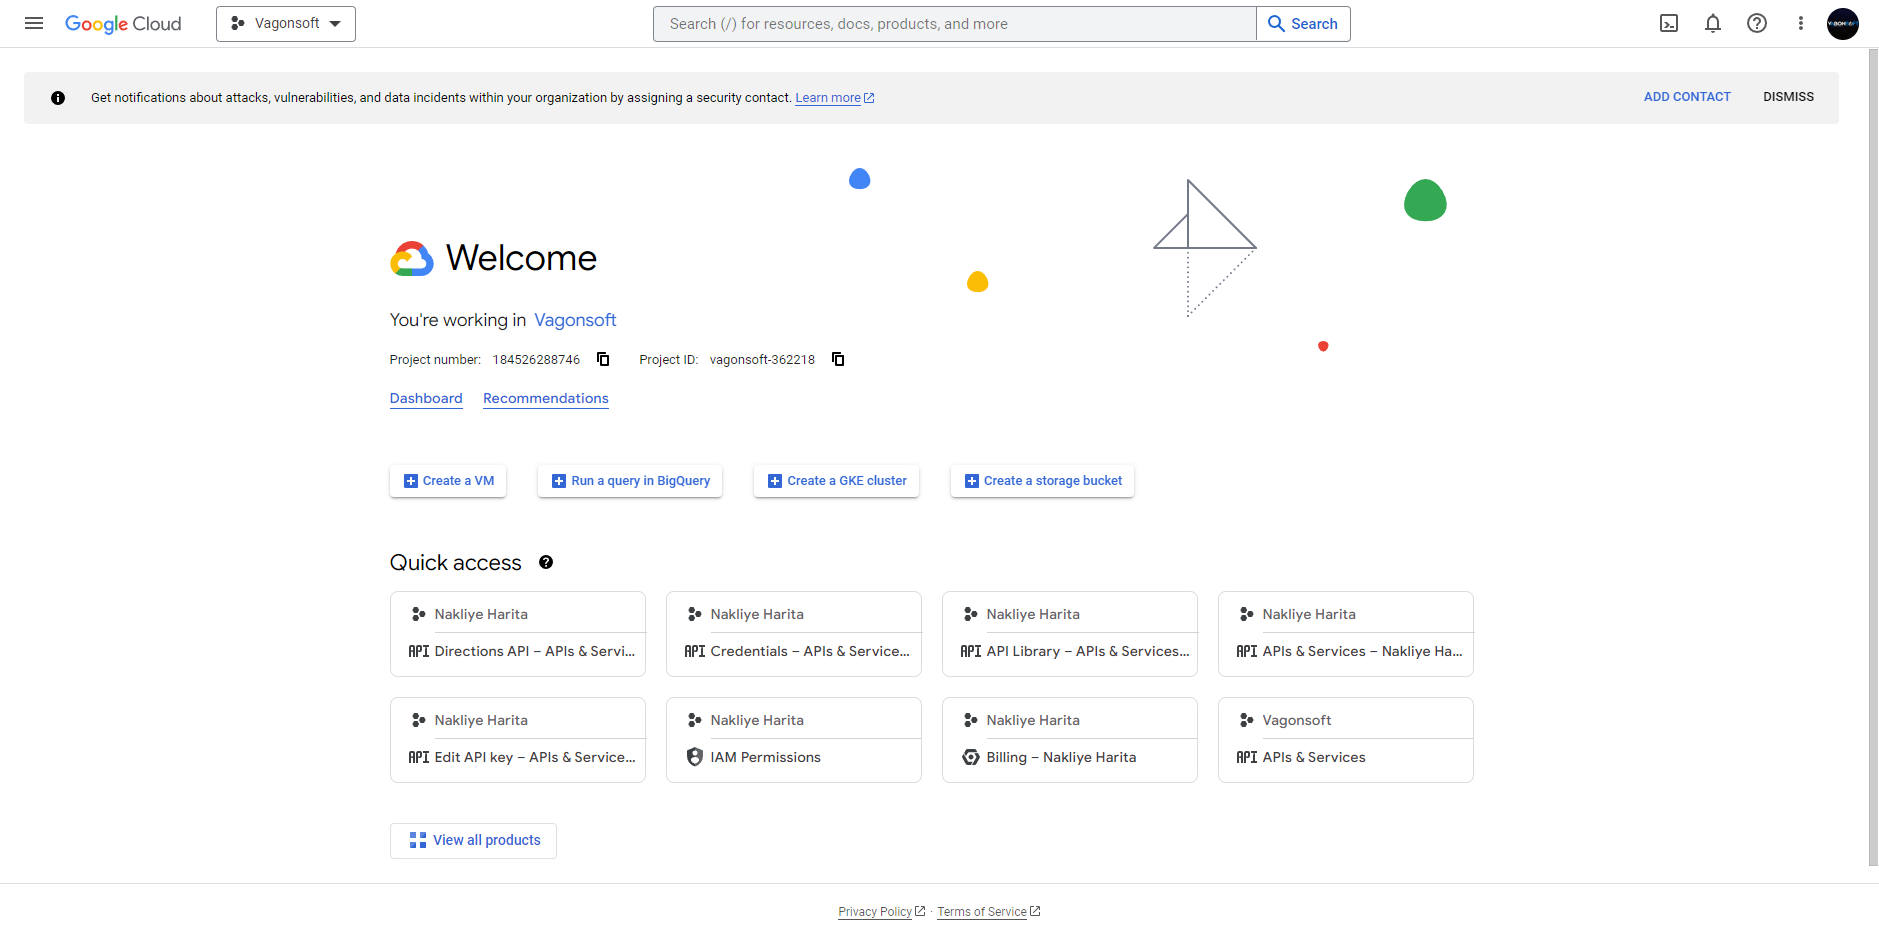Copy the project ID

[x=838, y=359]
